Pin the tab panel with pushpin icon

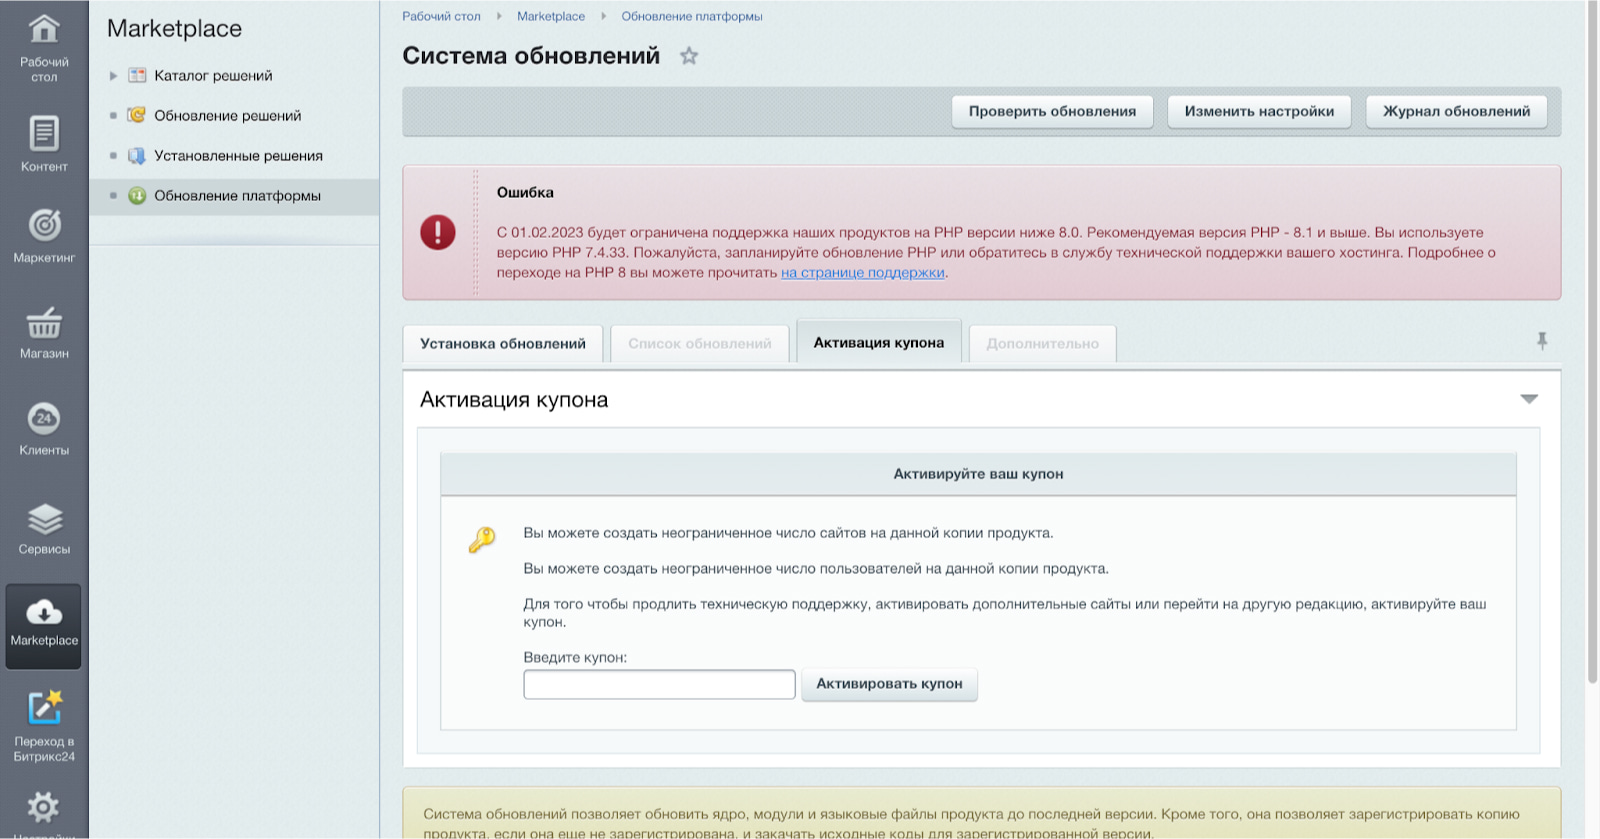click(1542, 341)
